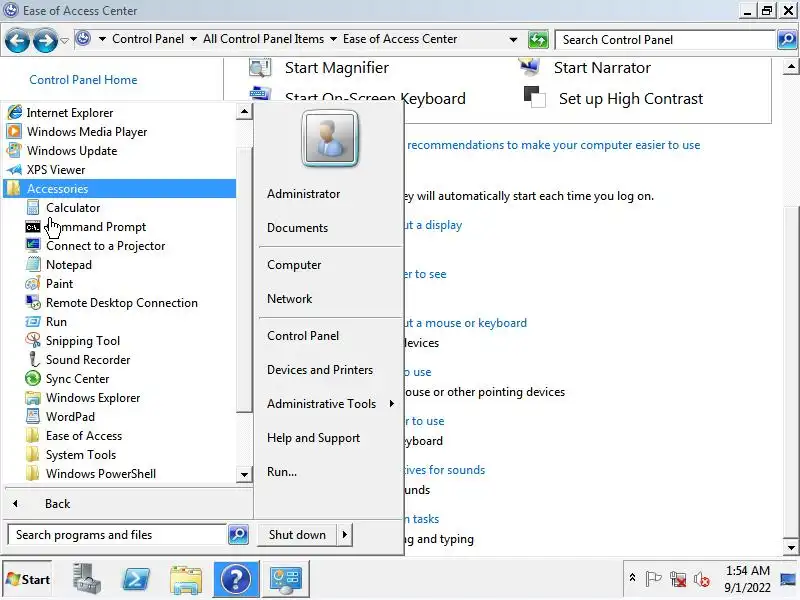
Task: Click Control Panel Home link
Action: [x=83, y=80]
